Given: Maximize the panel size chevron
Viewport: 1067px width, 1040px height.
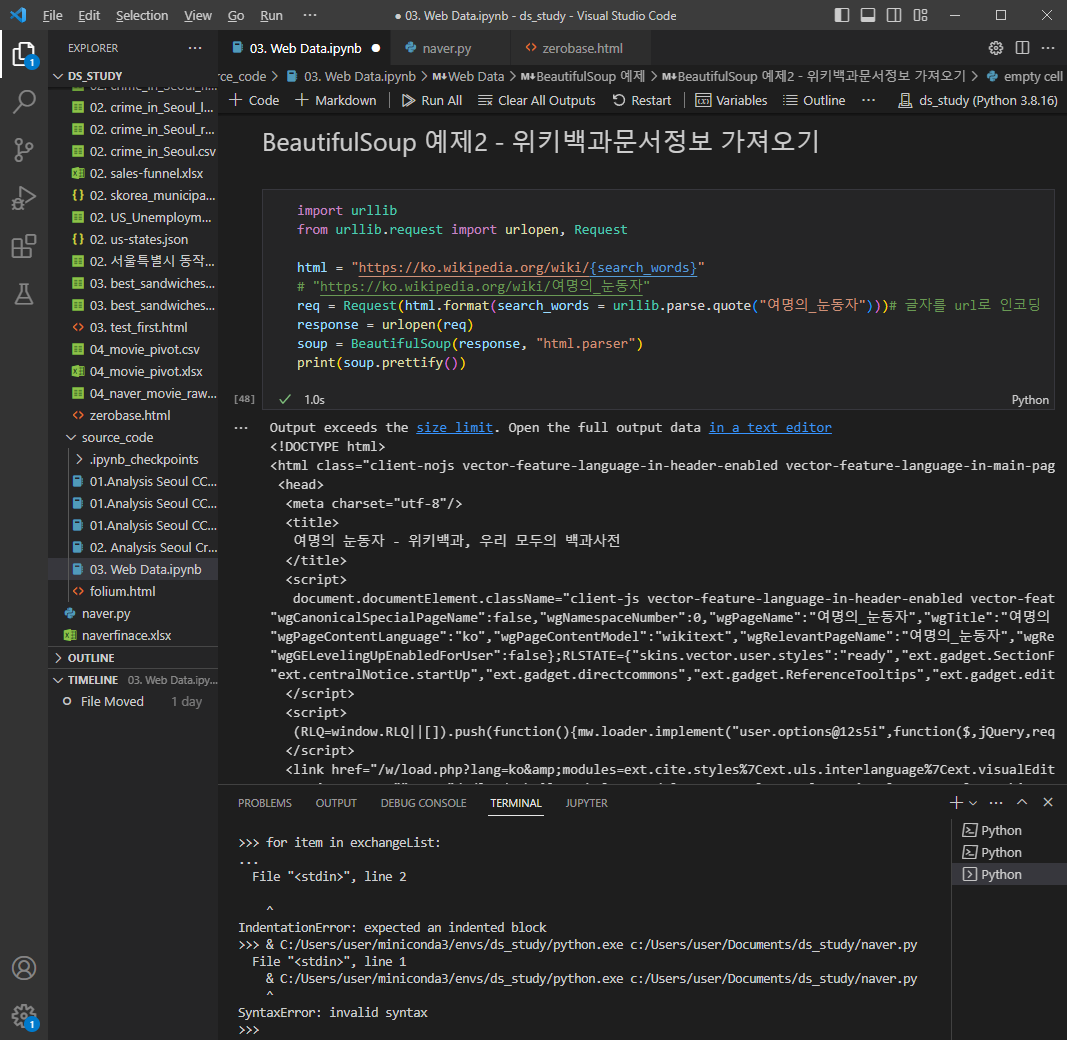Looking at the screenshot, I should click(x=1021, y=802).
